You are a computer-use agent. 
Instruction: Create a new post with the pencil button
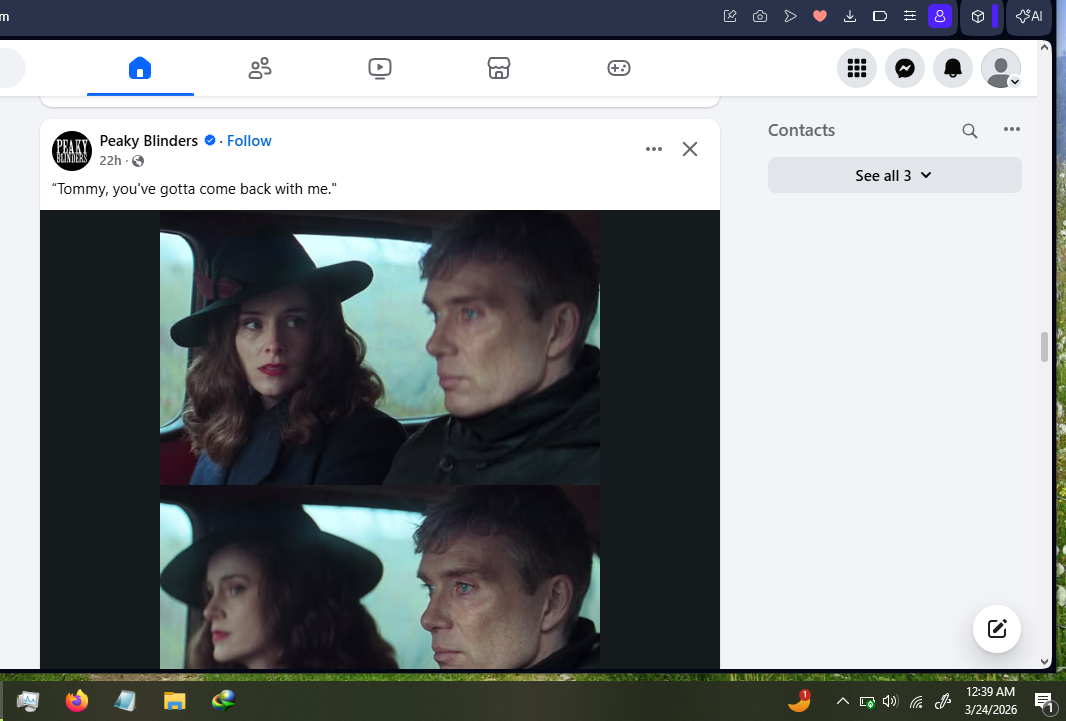(x=996, y=629)
